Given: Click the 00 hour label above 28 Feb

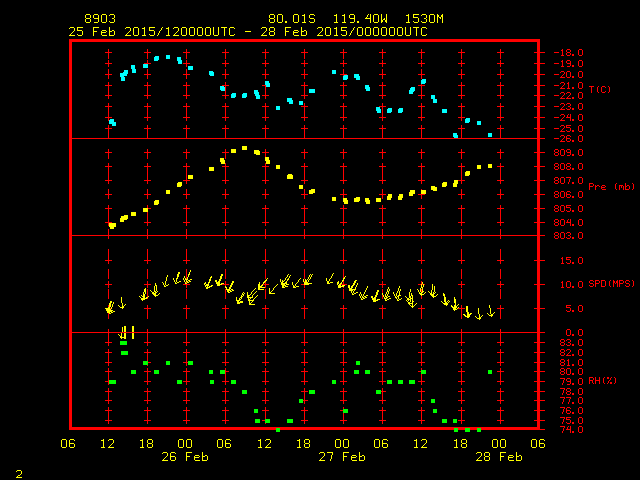Looking at the screenshot, I should (x=499, y=444).
